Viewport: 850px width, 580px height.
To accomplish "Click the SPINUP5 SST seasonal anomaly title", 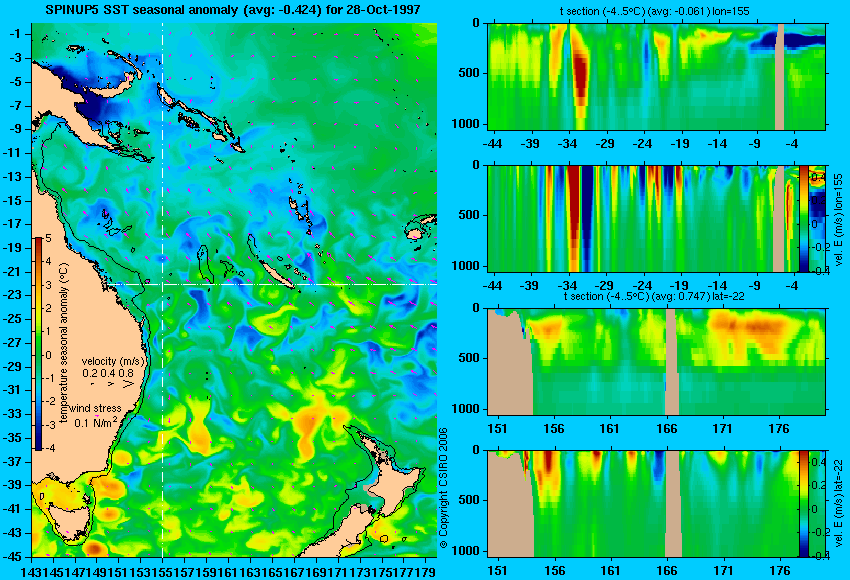I will (x=233, y=10).
